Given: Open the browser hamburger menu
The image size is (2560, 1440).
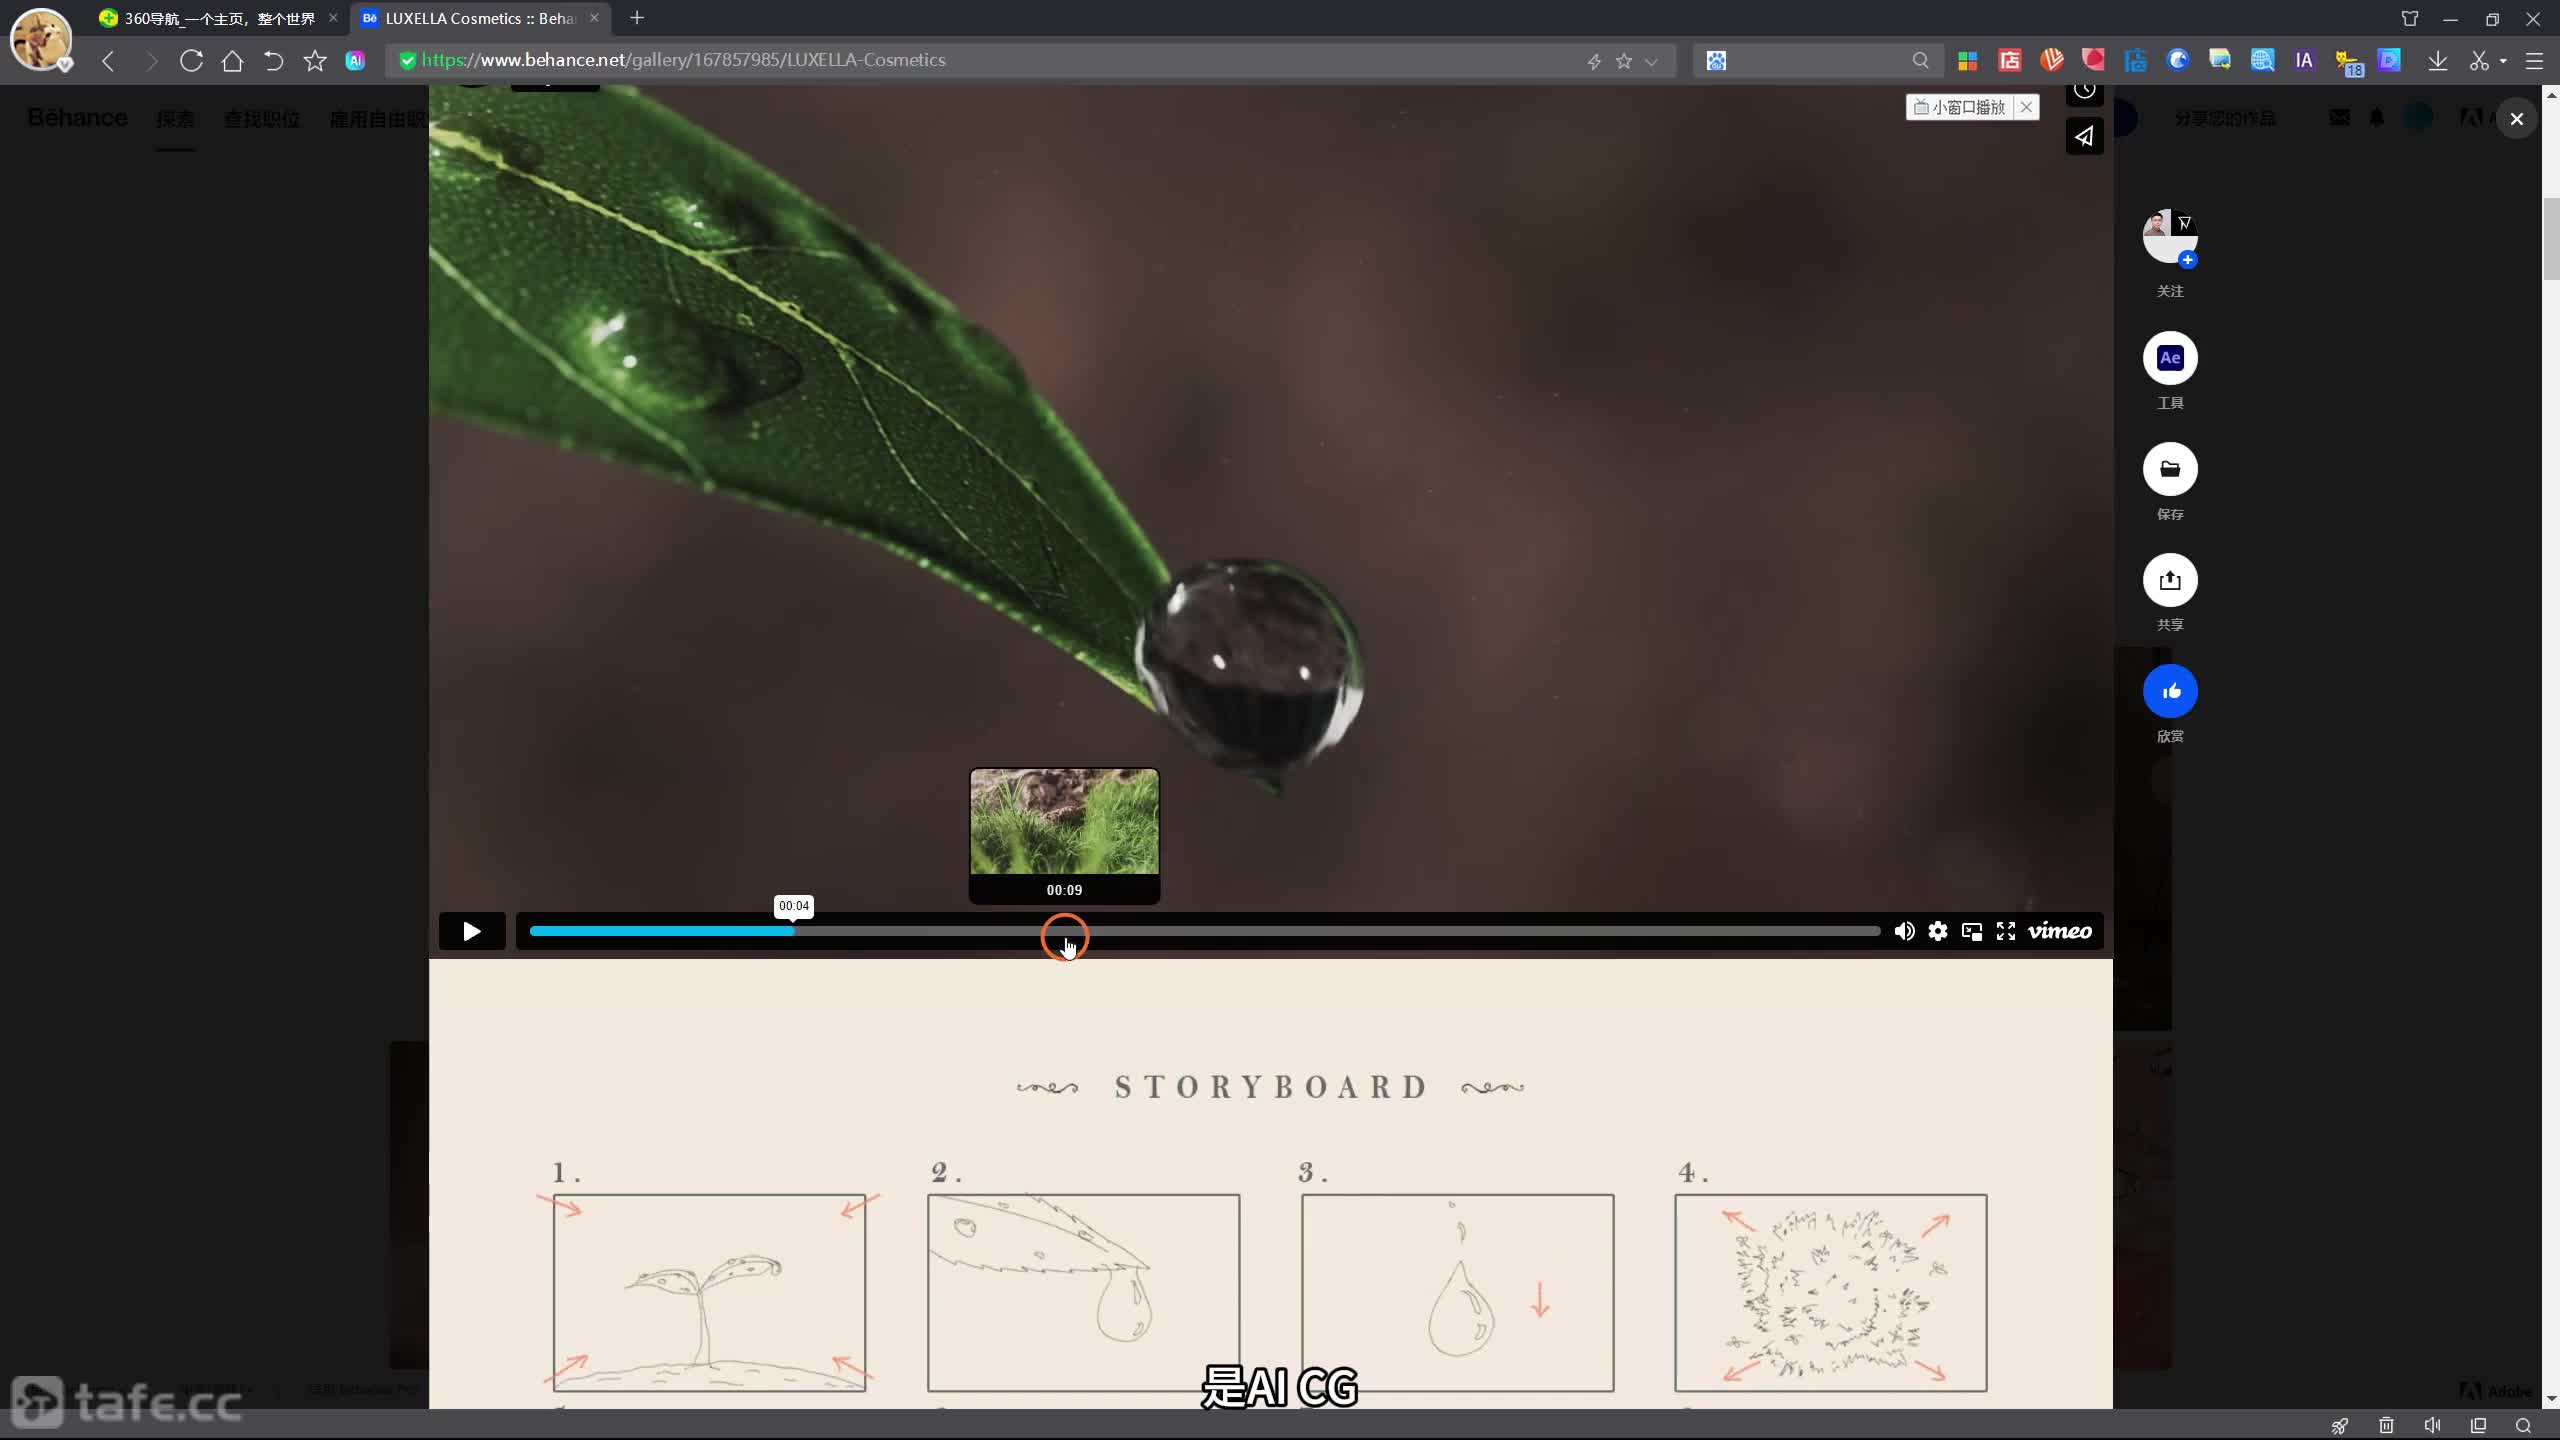Looking at the screenshot, I should 2534,61.
